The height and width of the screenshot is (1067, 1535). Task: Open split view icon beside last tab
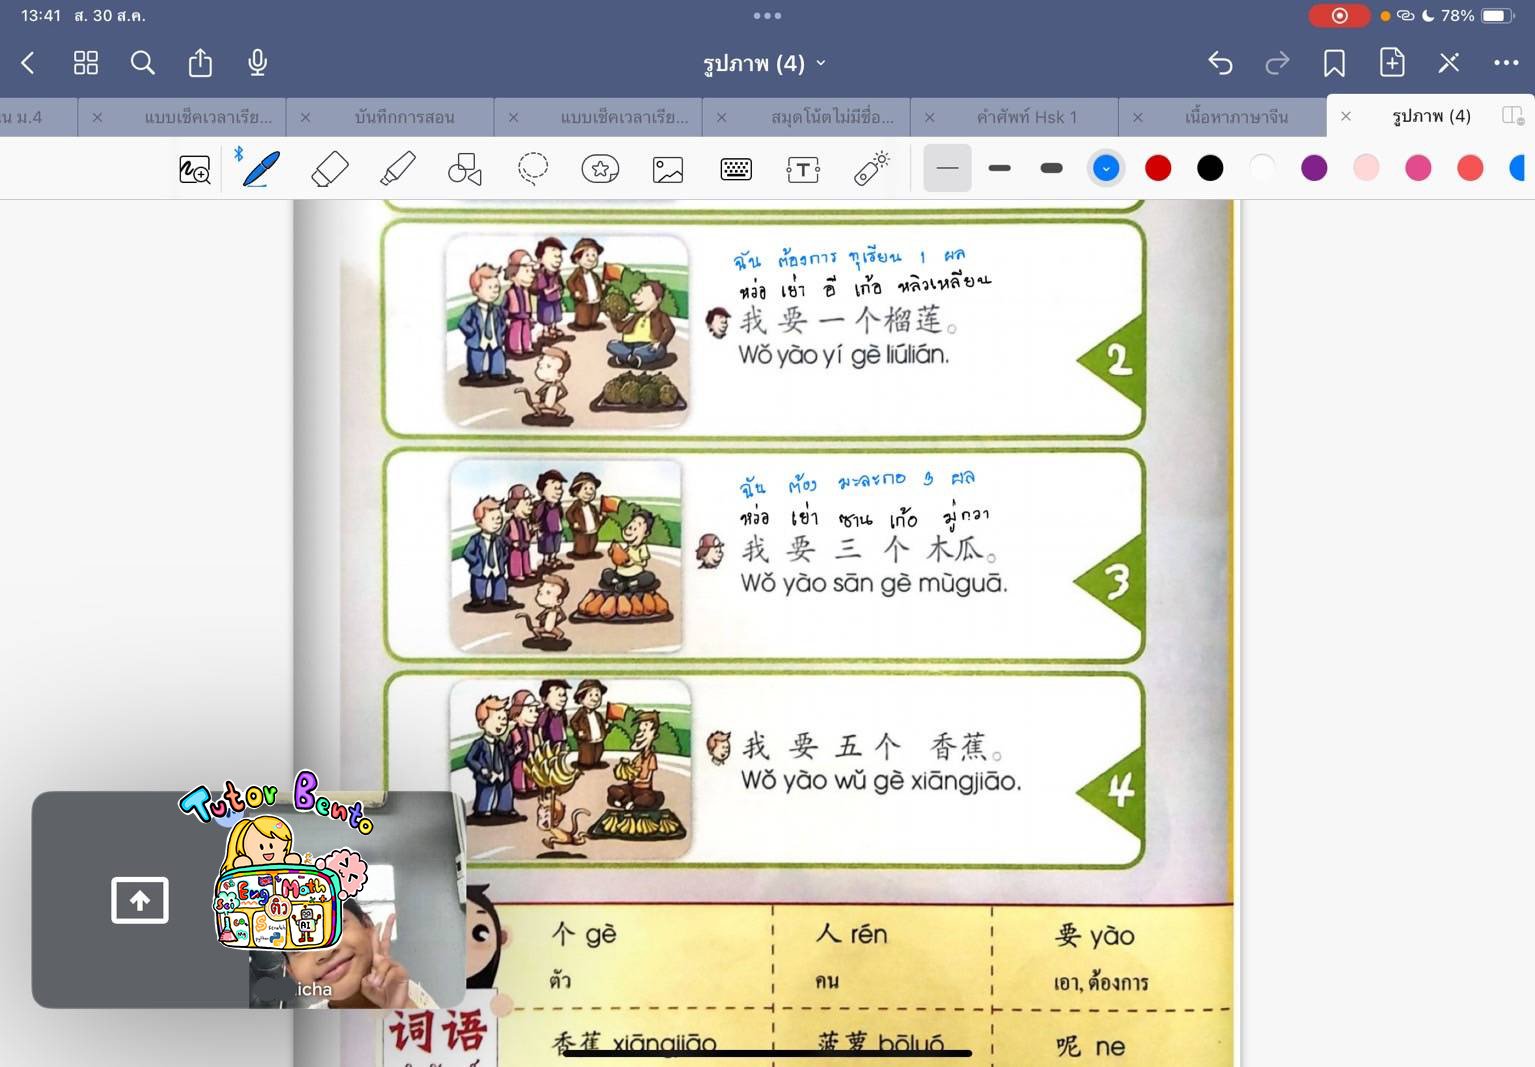[x=1513, y=116]
